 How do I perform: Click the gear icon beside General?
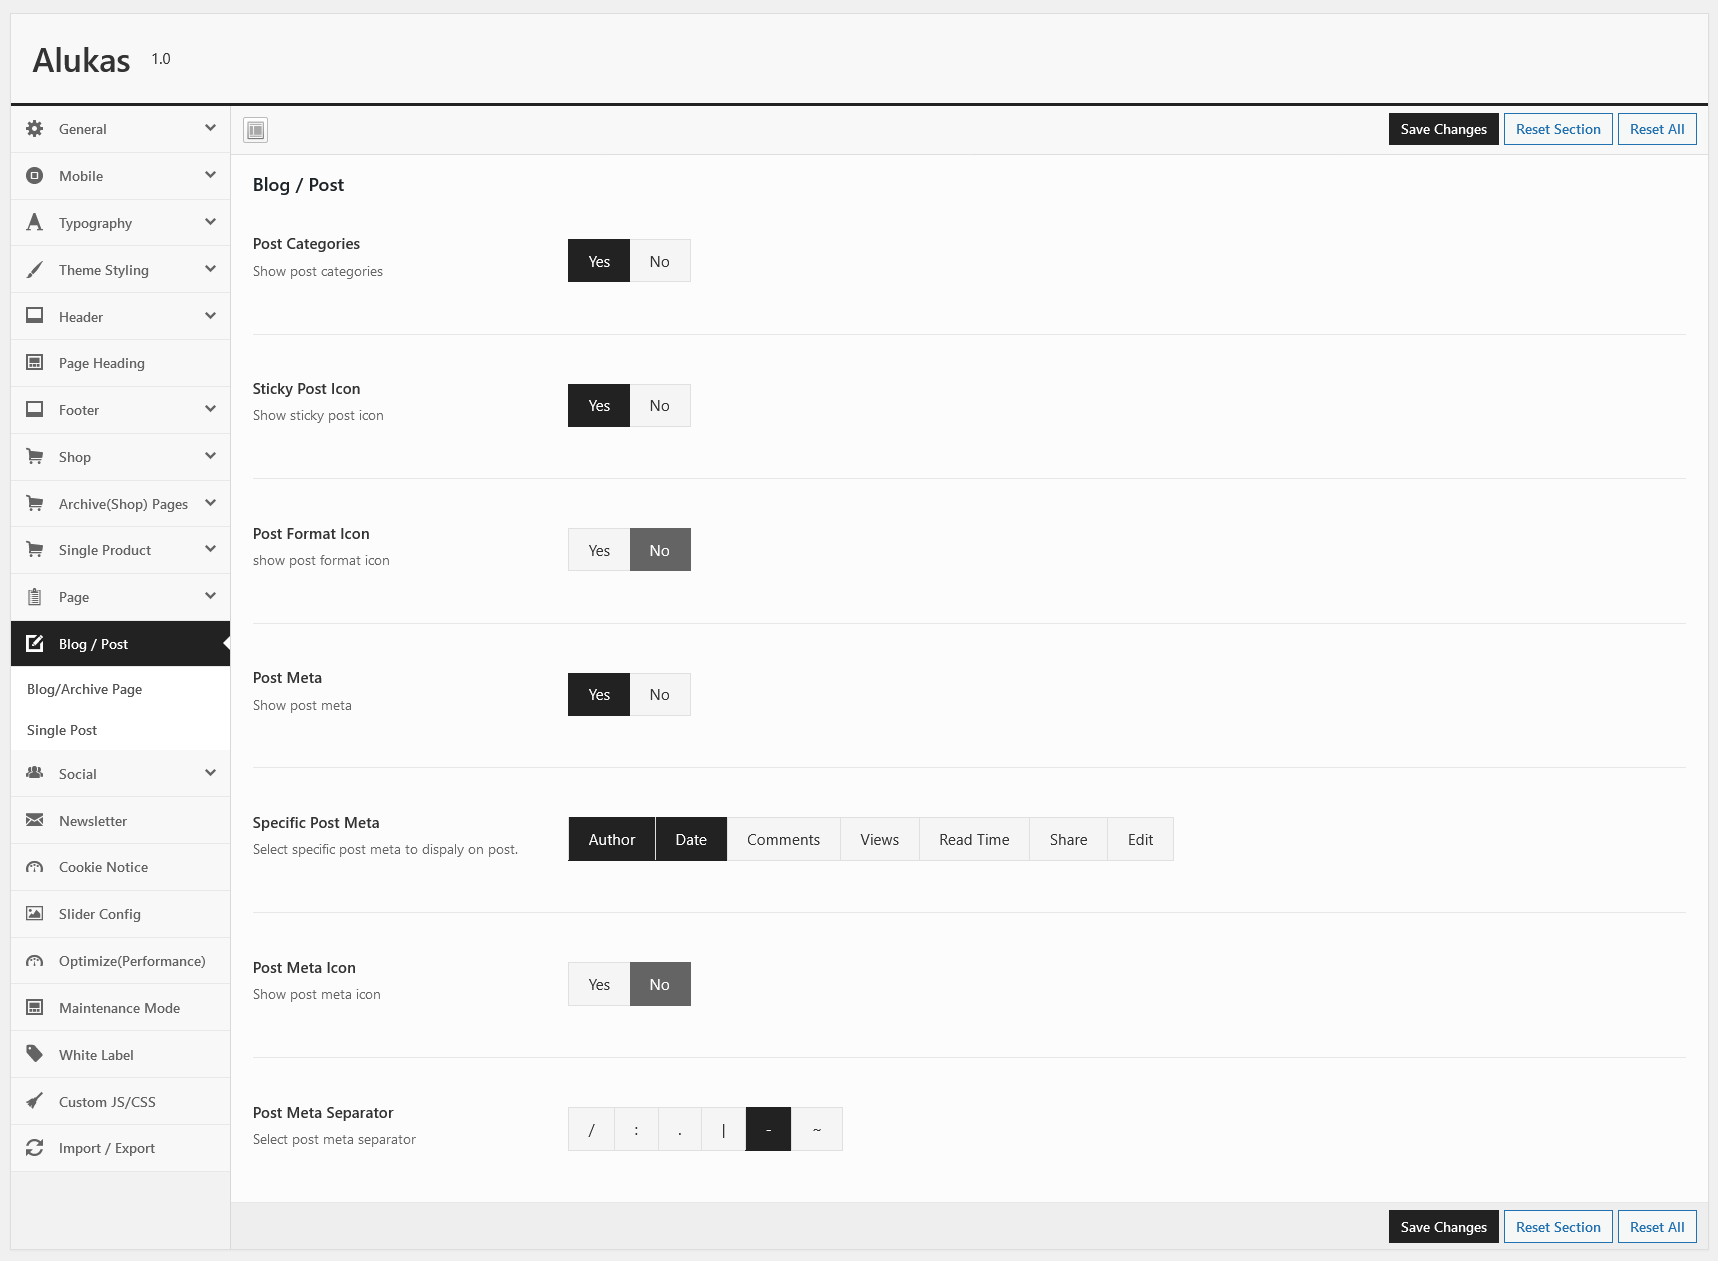[35, 129]
